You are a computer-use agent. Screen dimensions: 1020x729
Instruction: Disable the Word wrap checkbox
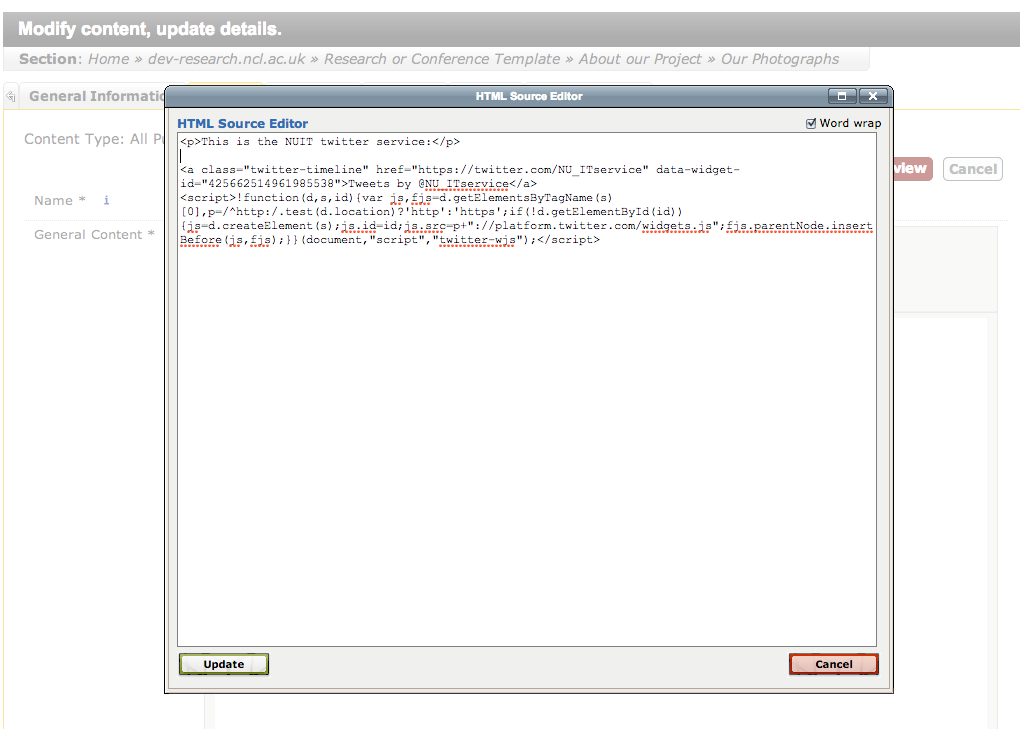(811, 124)
